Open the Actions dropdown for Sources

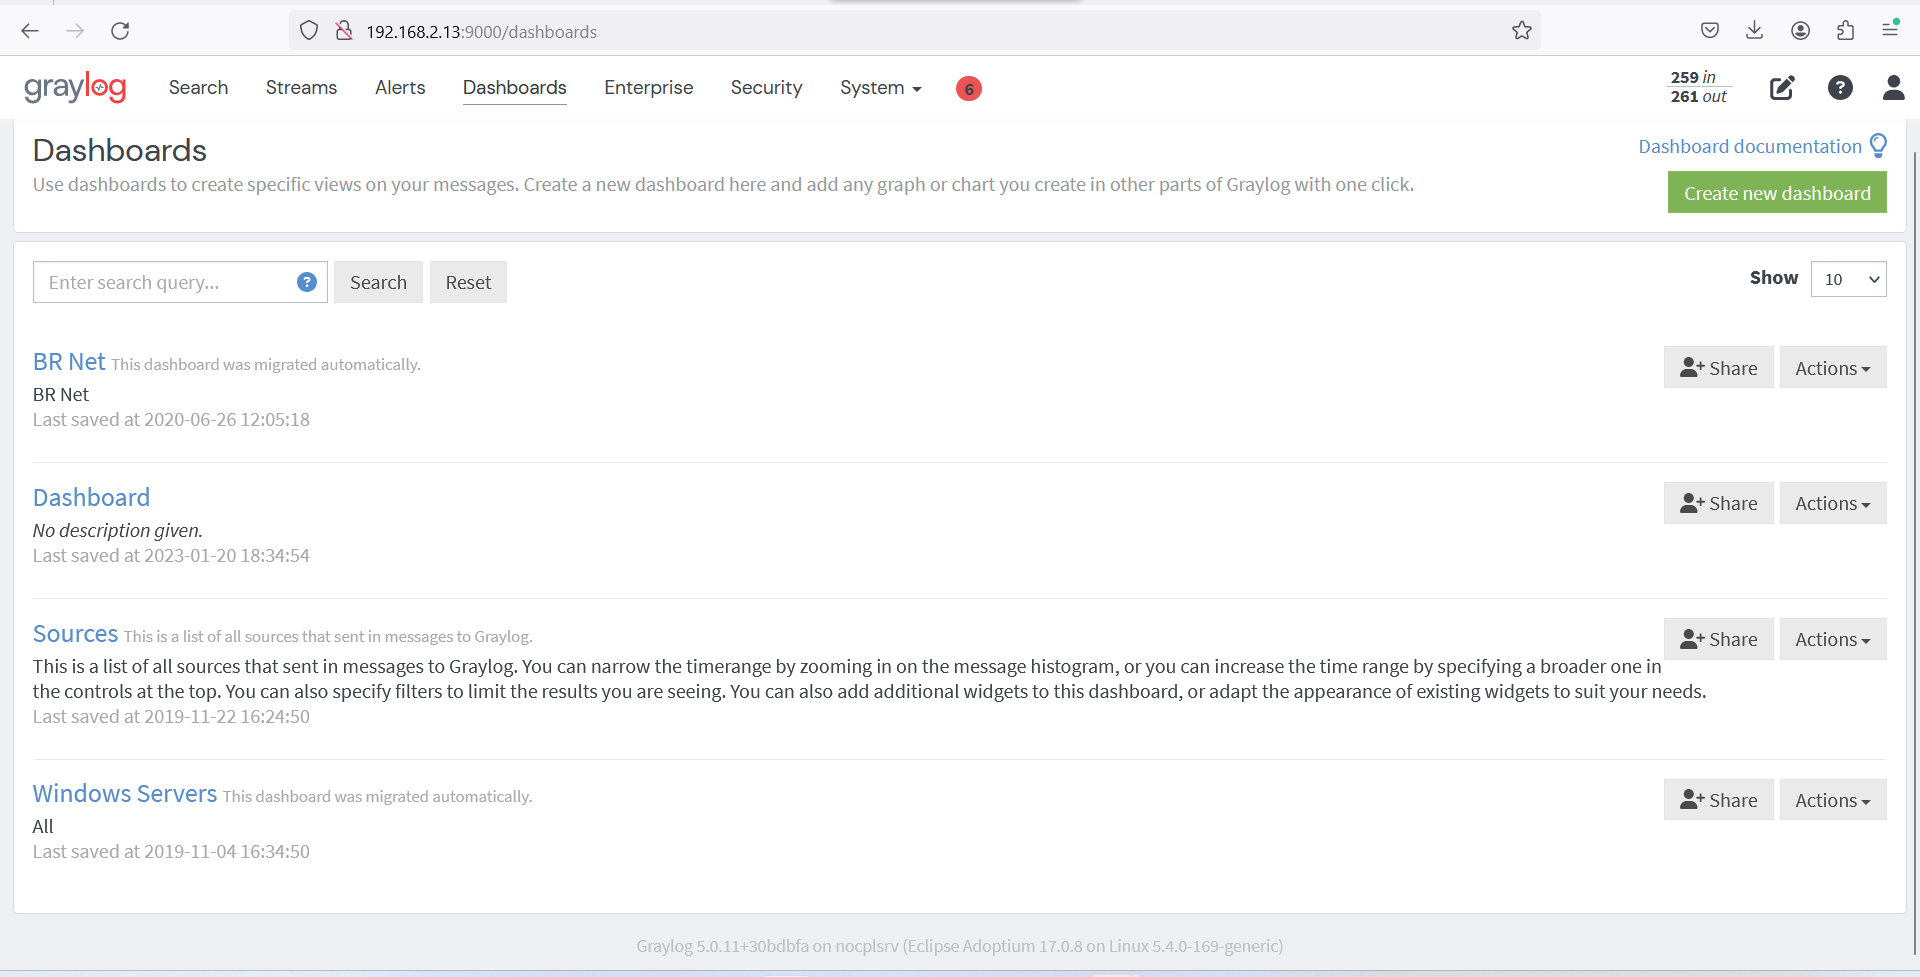coord(1832,638)
